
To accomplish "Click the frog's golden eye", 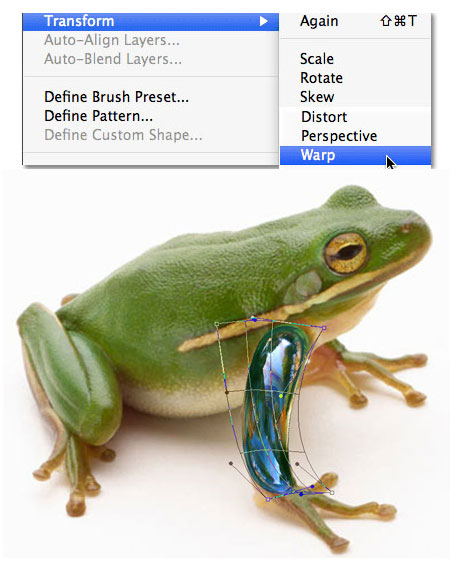I will tap(346, 253).
